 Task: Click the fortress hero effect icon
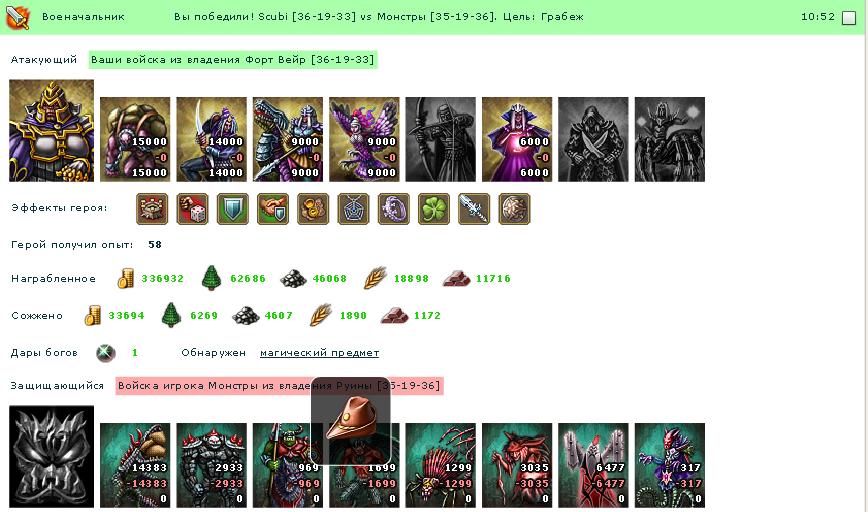152,209
